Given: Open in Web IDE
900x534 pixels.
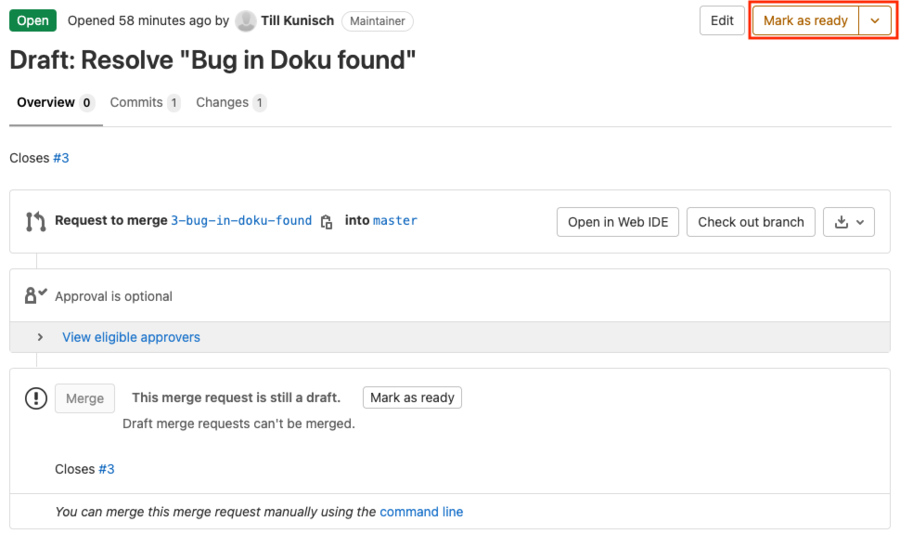Looking at the screenshot, I should pyautogui.click(x=617, y=222).
